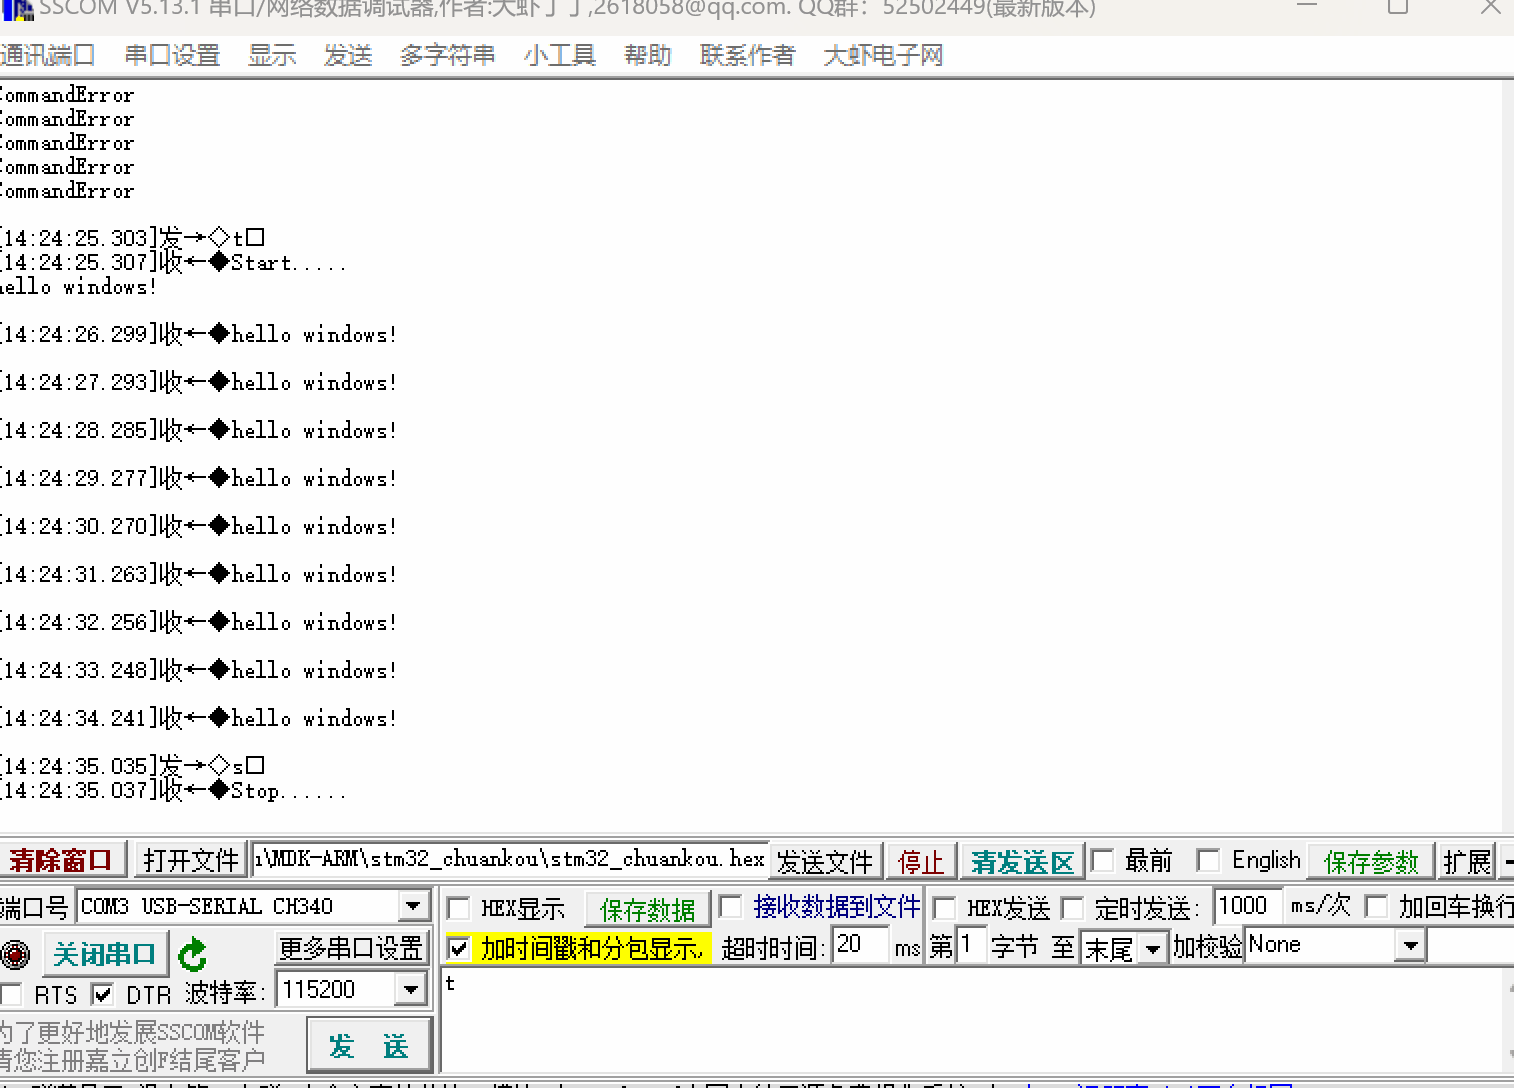Viewport: 1514px width, 1088px height.
Task: Enable the HEX发送 checkbox
Action: pyautogui.click(x=944, y=908)
